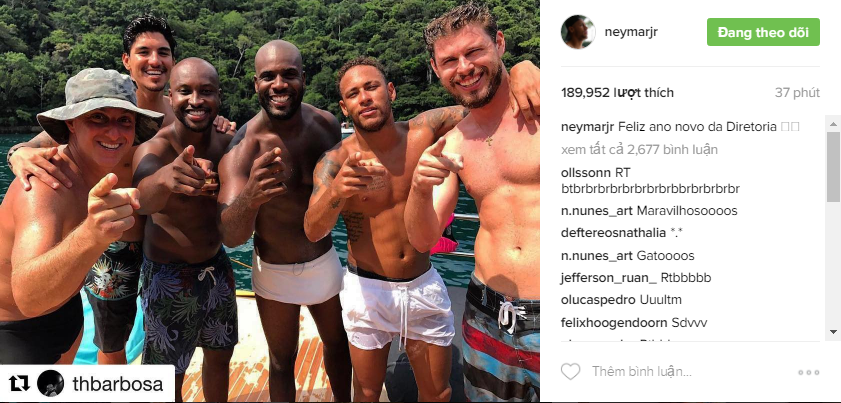Image resolution: width=841 pixels, height=403 pixels.
Task: Click the comments scrollbar down arrow
Action: point(833,332)
